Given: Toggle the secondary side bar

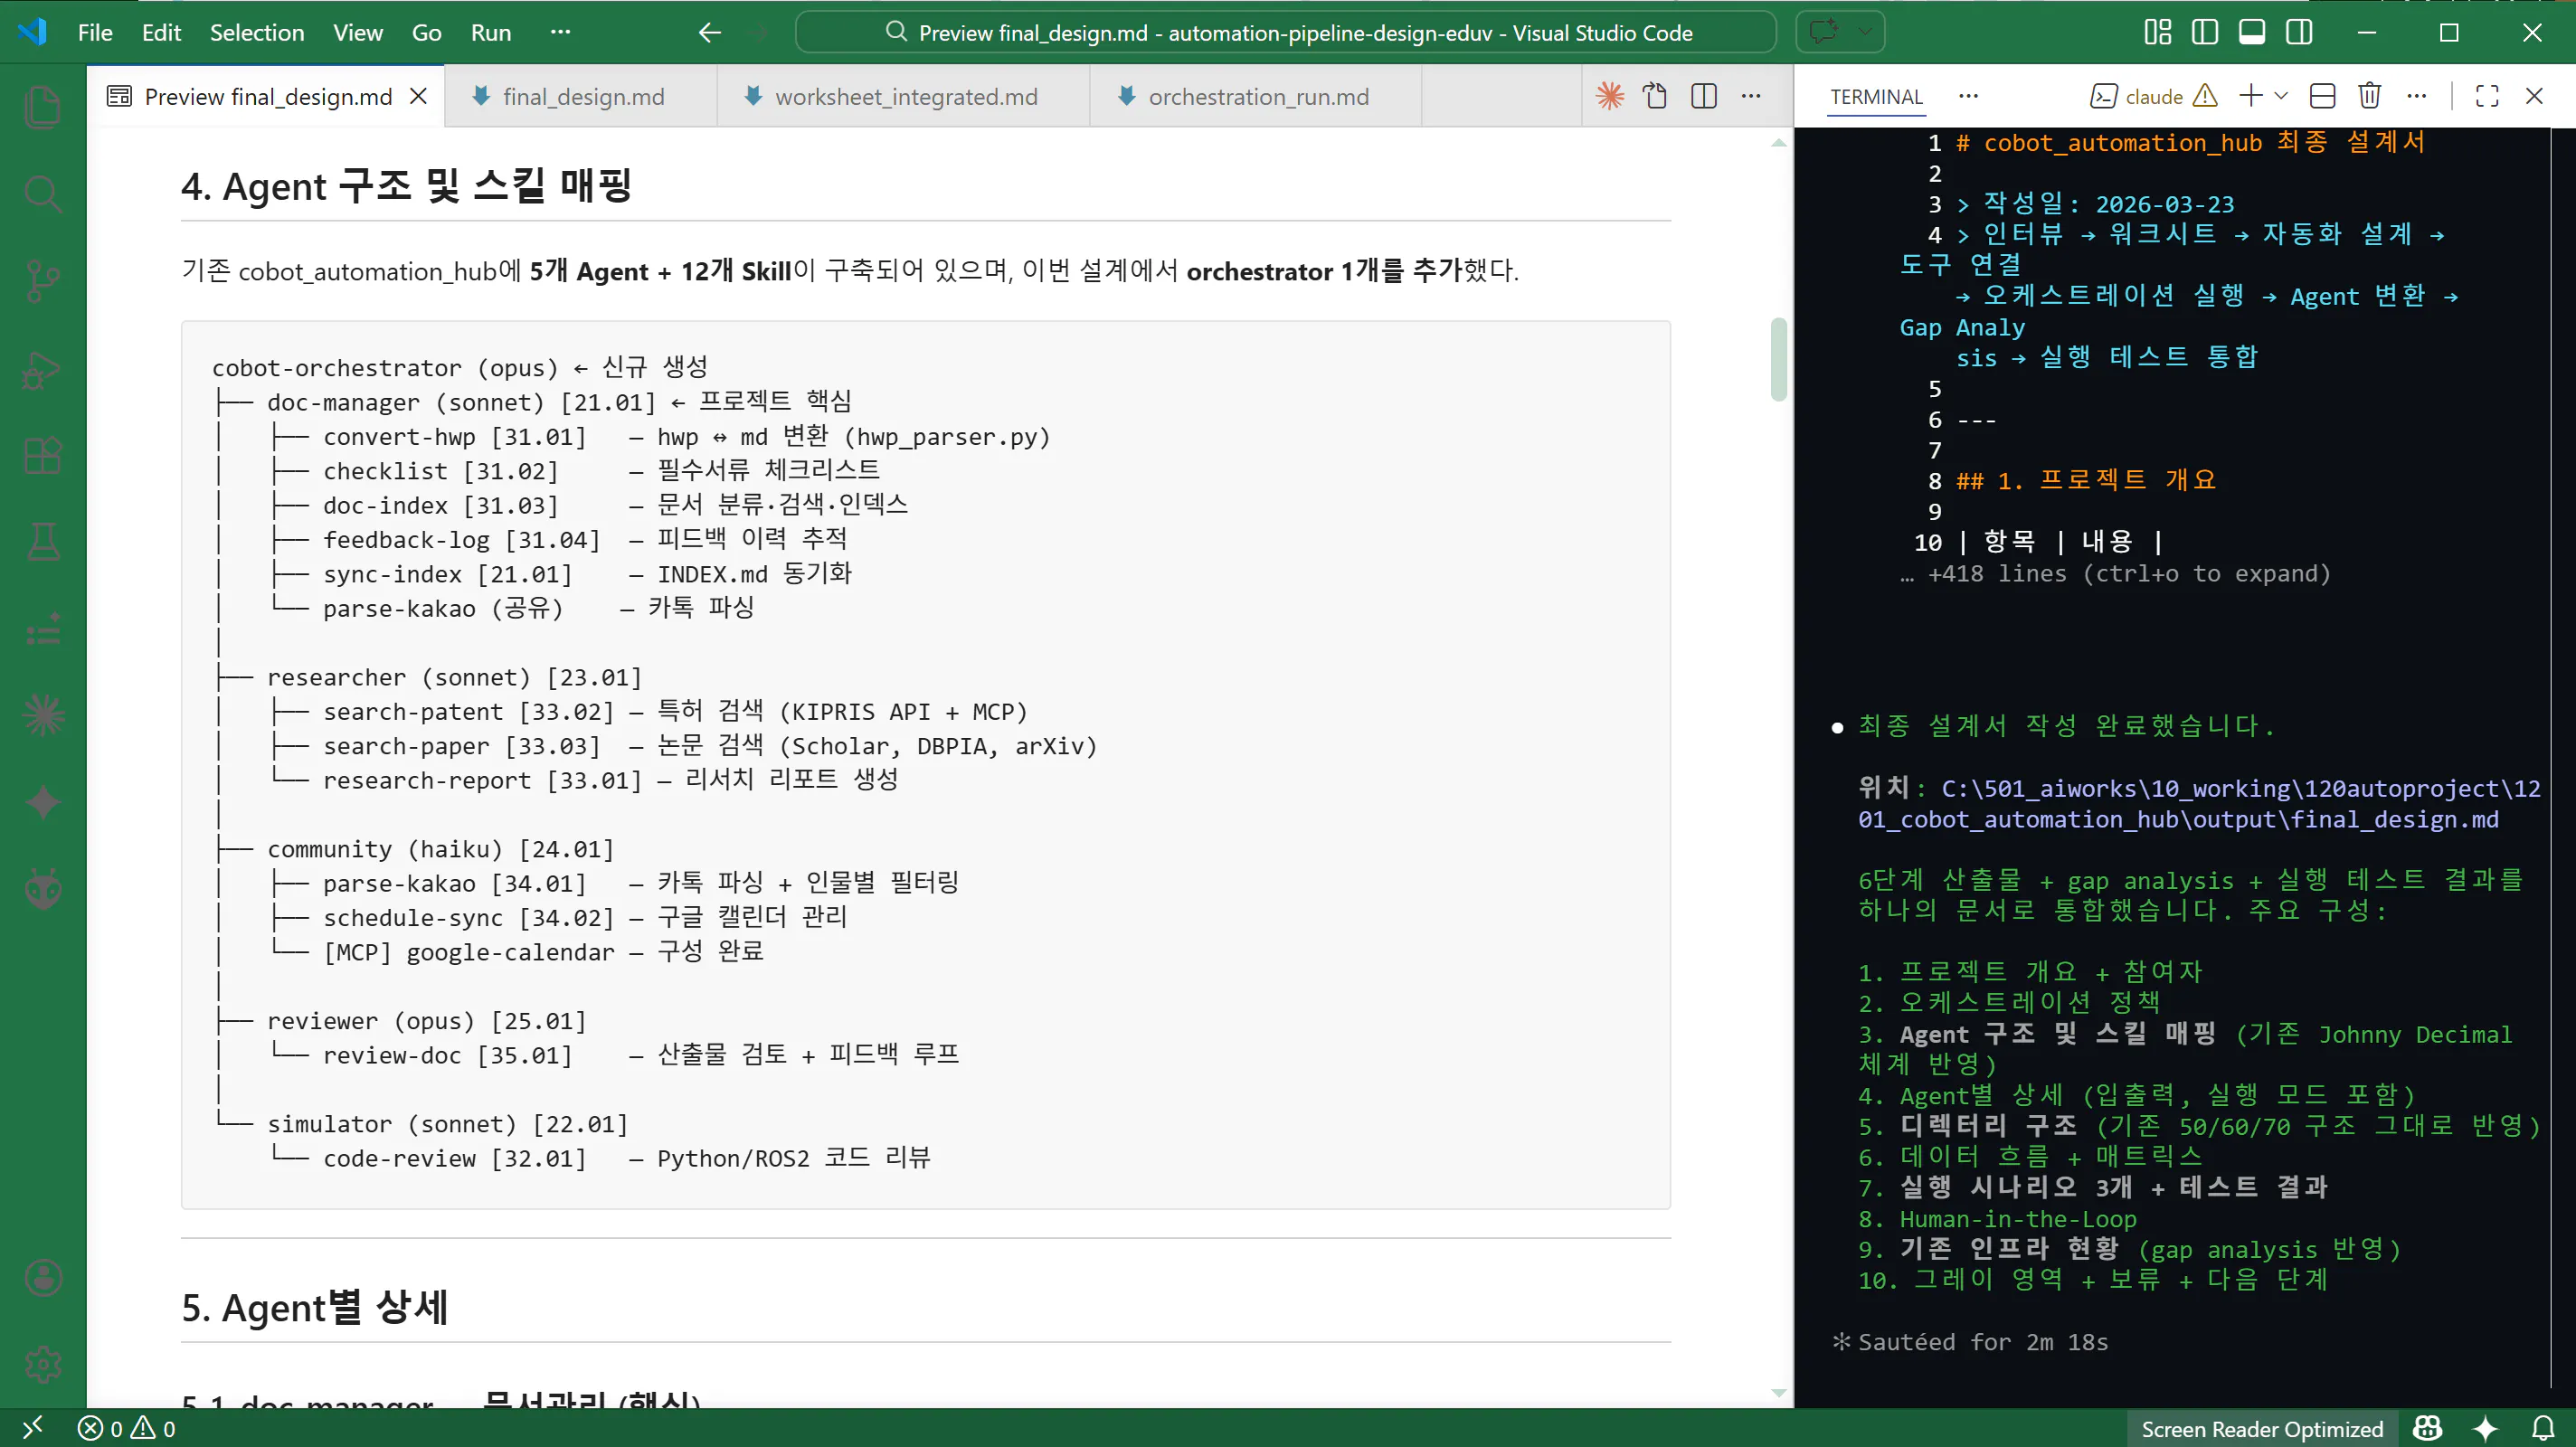Looking at the screenshot, I should point(2299,32).
